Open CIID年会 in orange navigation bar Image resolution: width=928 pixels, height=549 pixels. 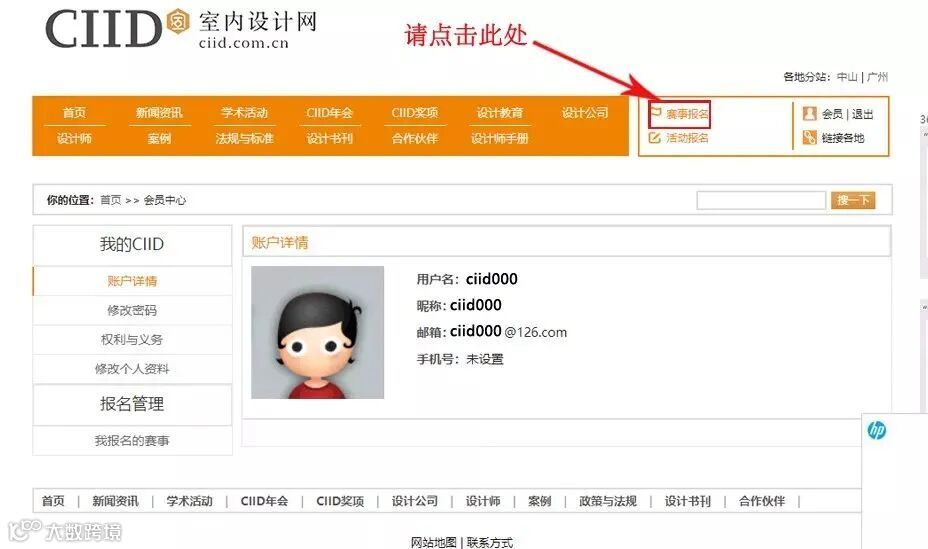click(330, 112)
